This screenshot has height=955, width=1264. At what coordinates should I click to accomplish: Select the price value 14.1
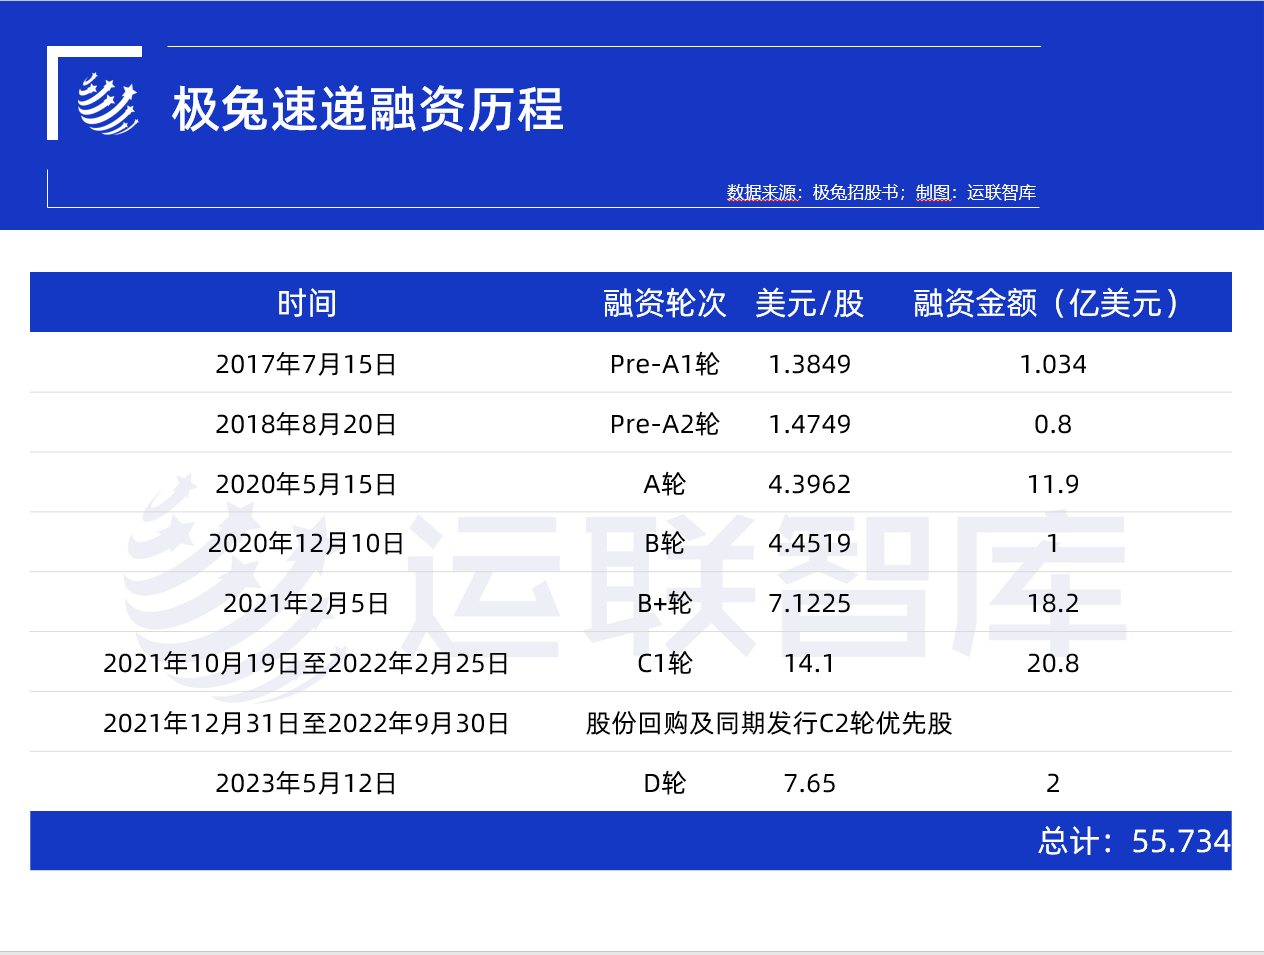click(x=810, y=663)
